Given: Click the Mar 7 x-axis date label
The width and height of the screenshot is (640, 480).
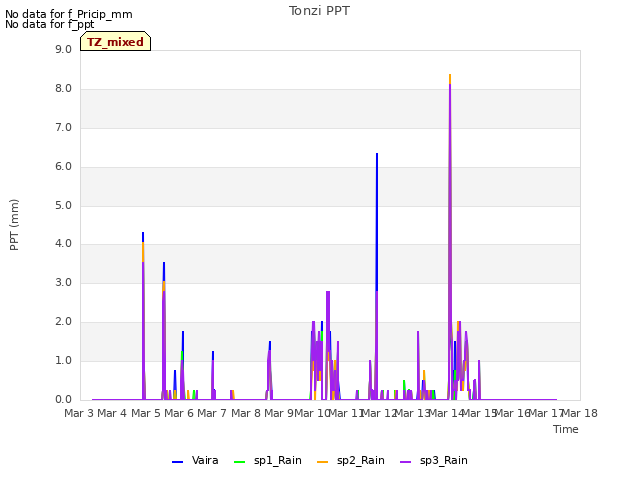Looking at the screenshot, I should (x=212, y=413).
